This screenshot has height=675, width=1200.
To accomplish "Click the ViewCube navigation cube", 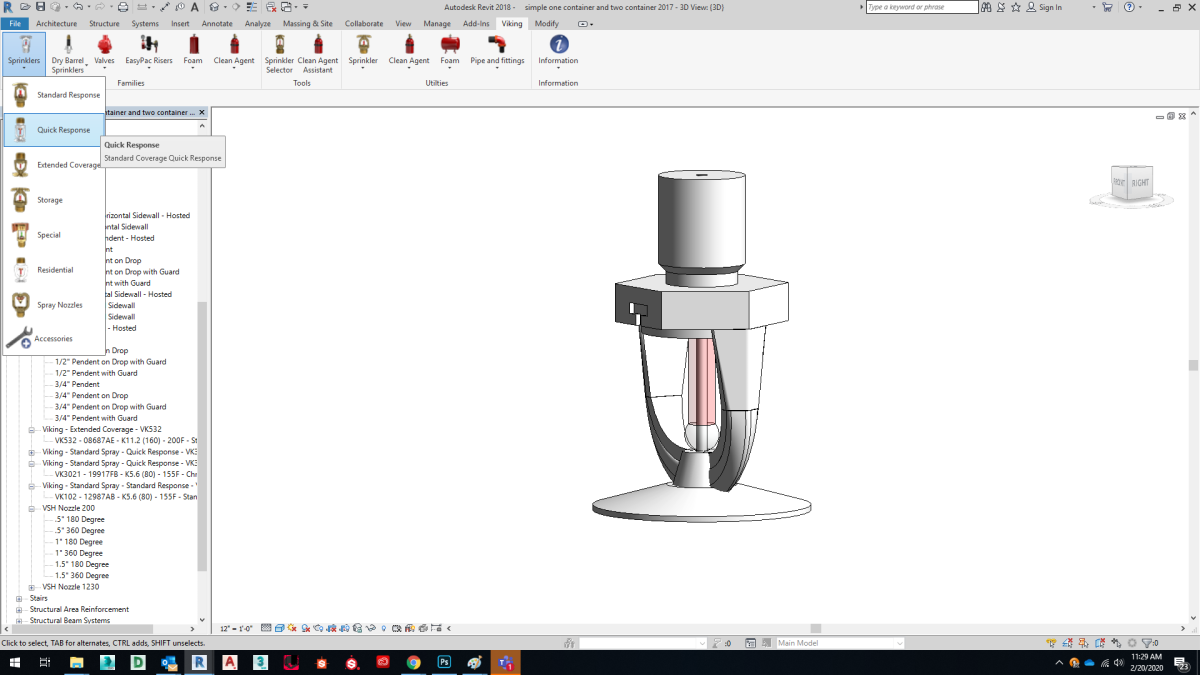I will (x=1131, y=183).
